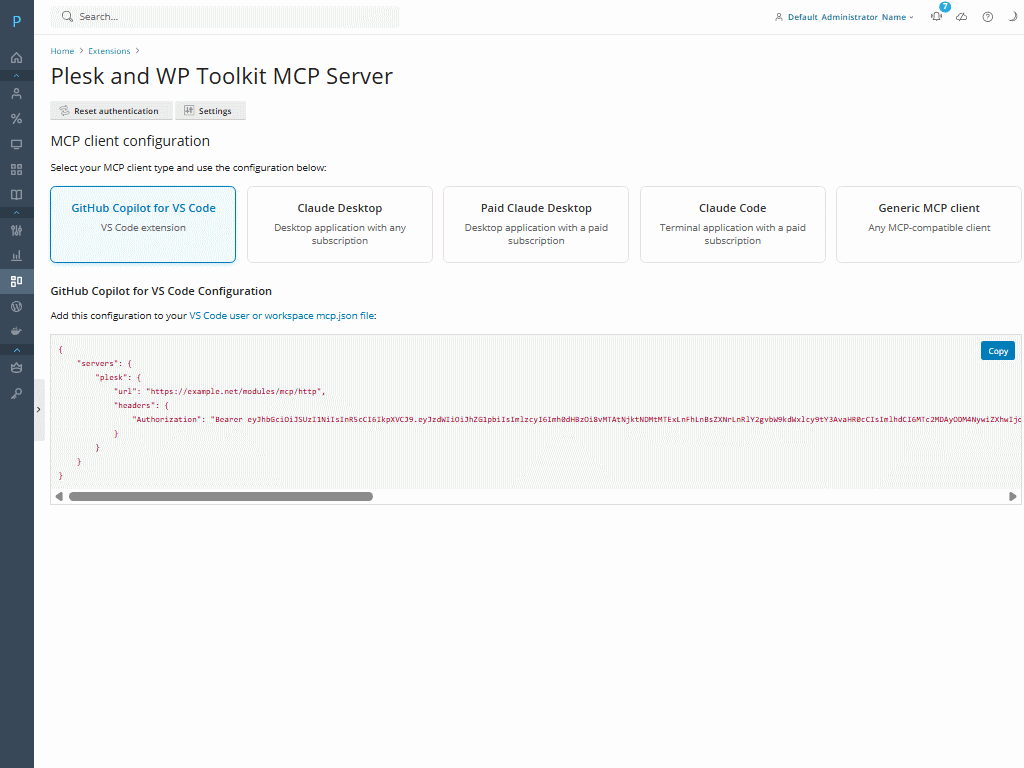Click the horizontal scrollbar under the code
Viewport: 1024px width, 768px height.
(x=220, y=496)
